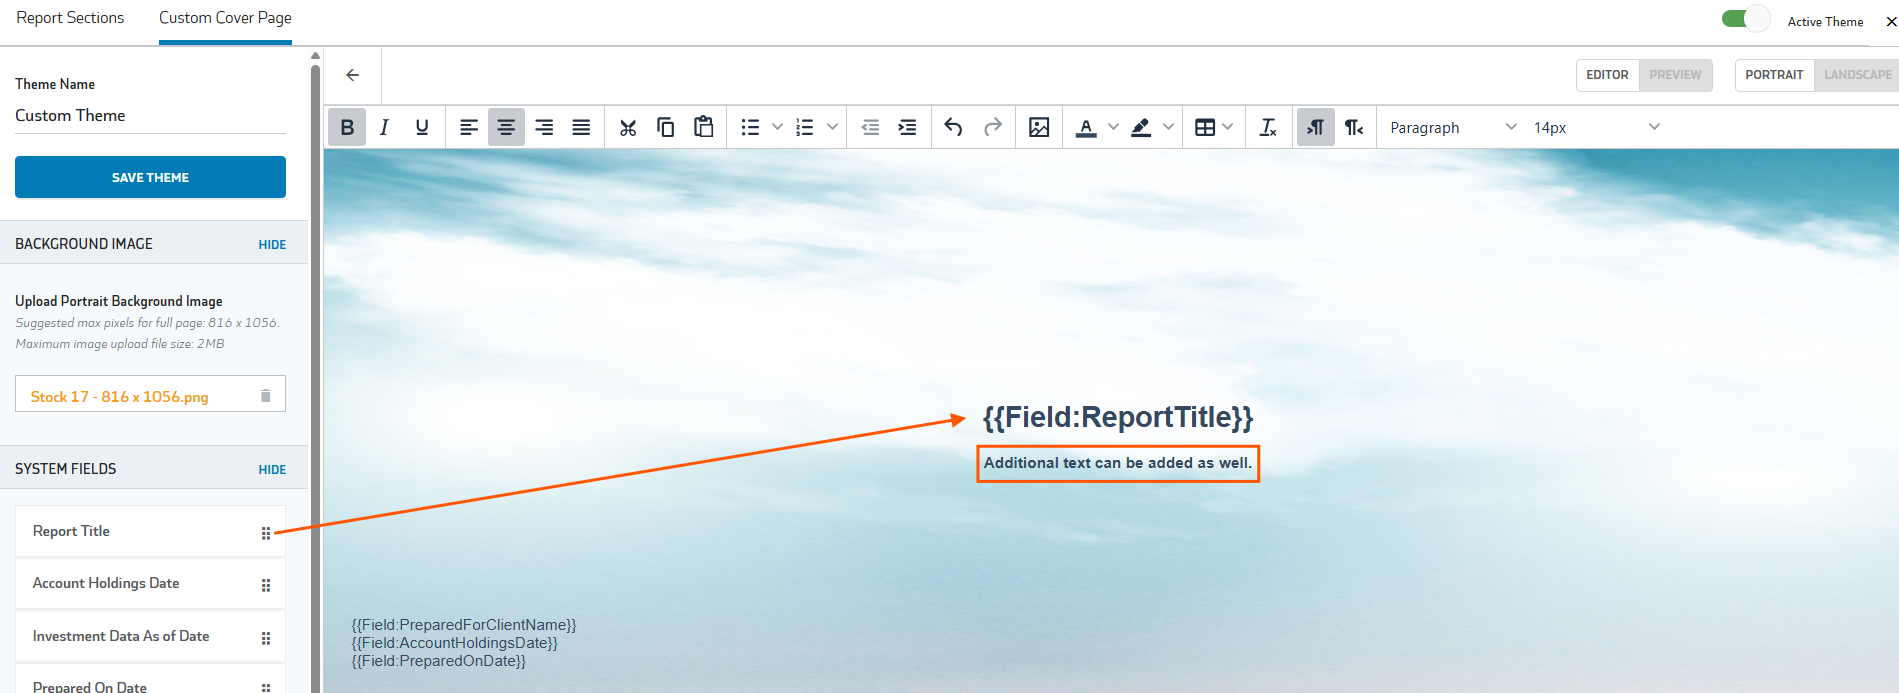Switch to Editor mode
Screen dimensions: 1899x693
point(1607,75)
